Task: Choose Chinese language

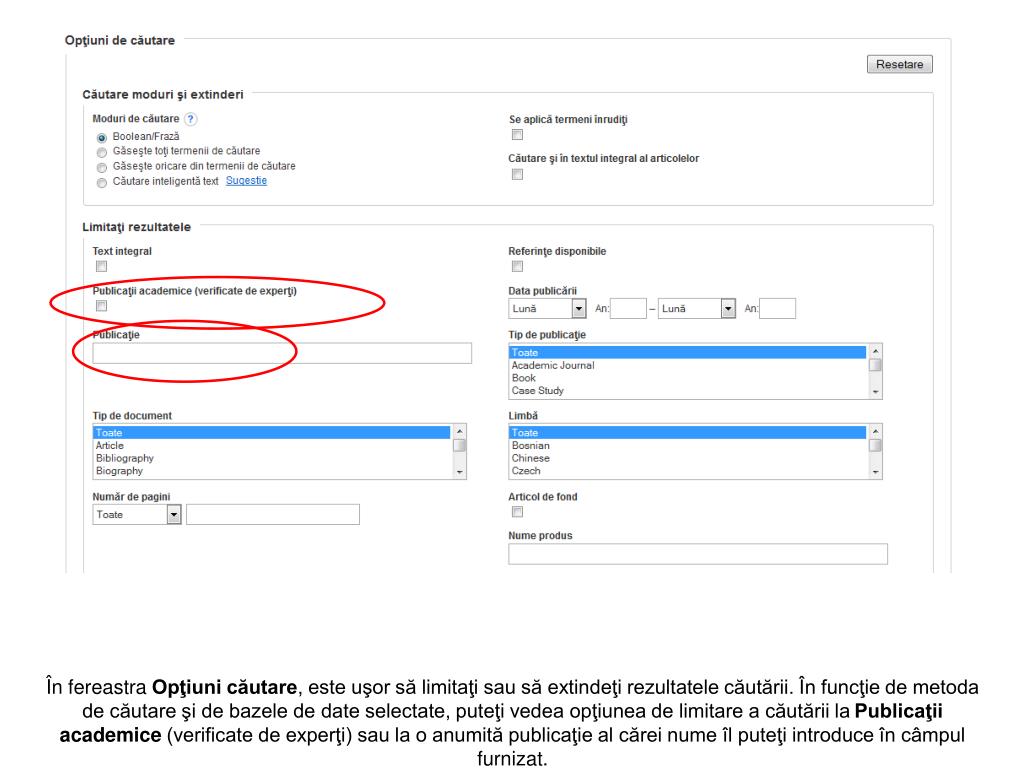Action: [688, 458]
